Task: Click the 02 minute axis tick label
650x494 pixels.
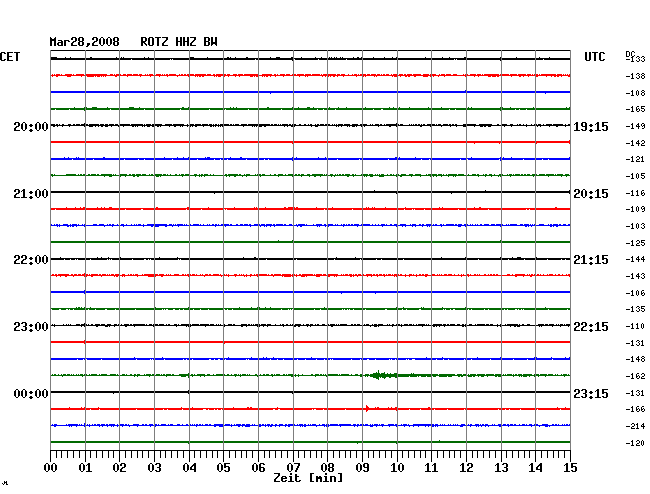Action: (119, 467)
